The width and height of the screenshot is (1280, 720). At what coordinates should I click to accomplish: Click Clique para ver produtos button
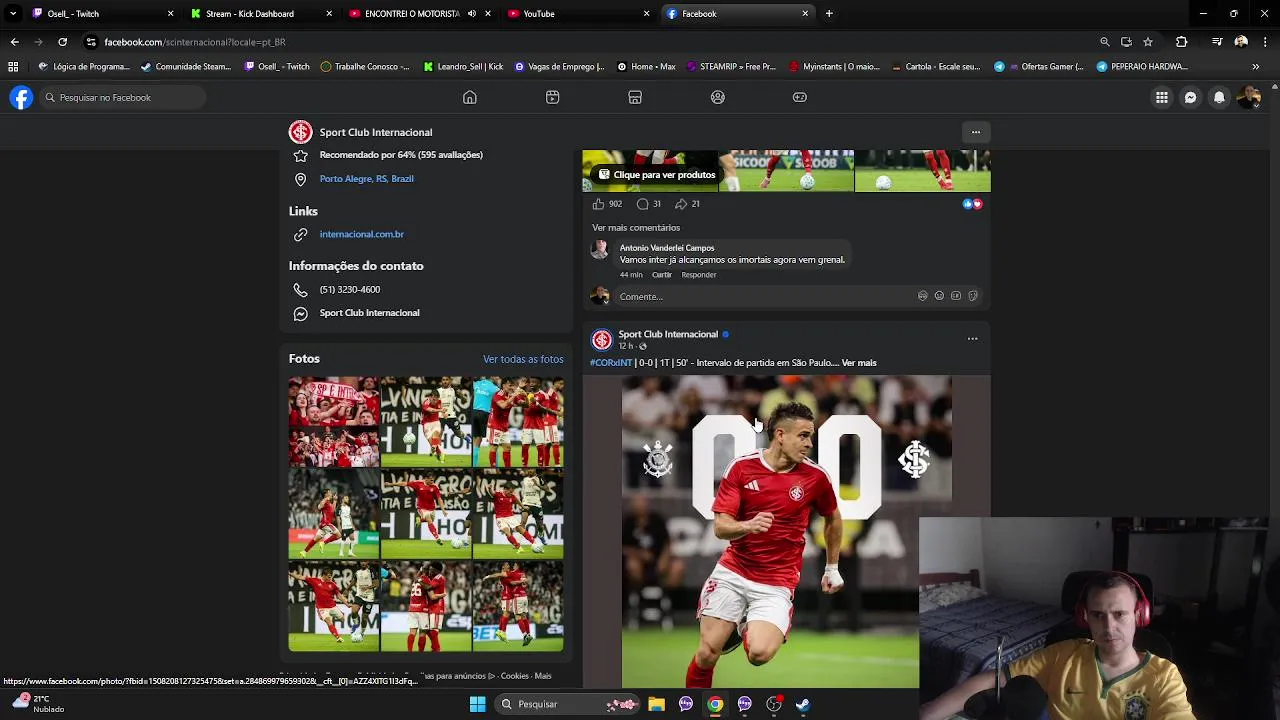pyautogui.click(x=657, y=174)
